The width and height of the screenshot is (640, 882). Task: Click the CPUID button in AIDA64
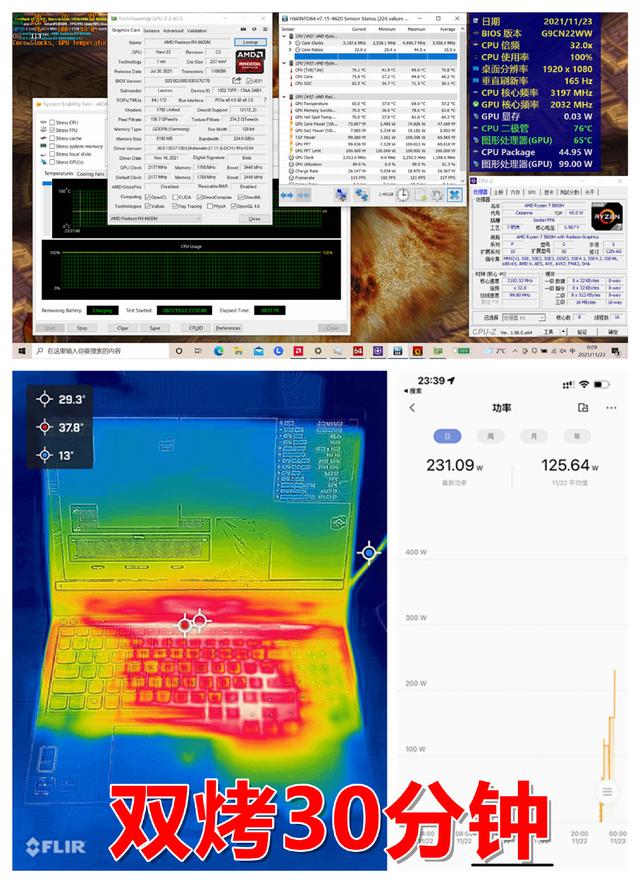tap(196, 327)
